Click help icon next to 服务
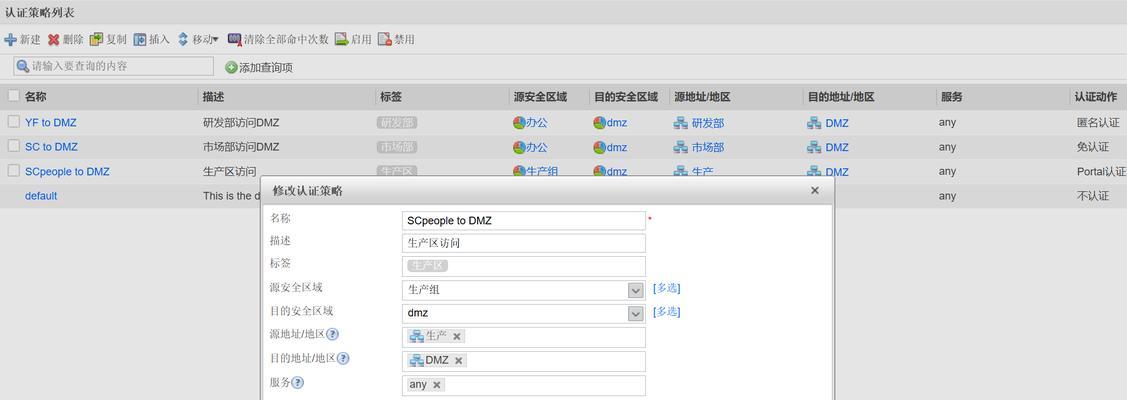 tap(298, 382)
